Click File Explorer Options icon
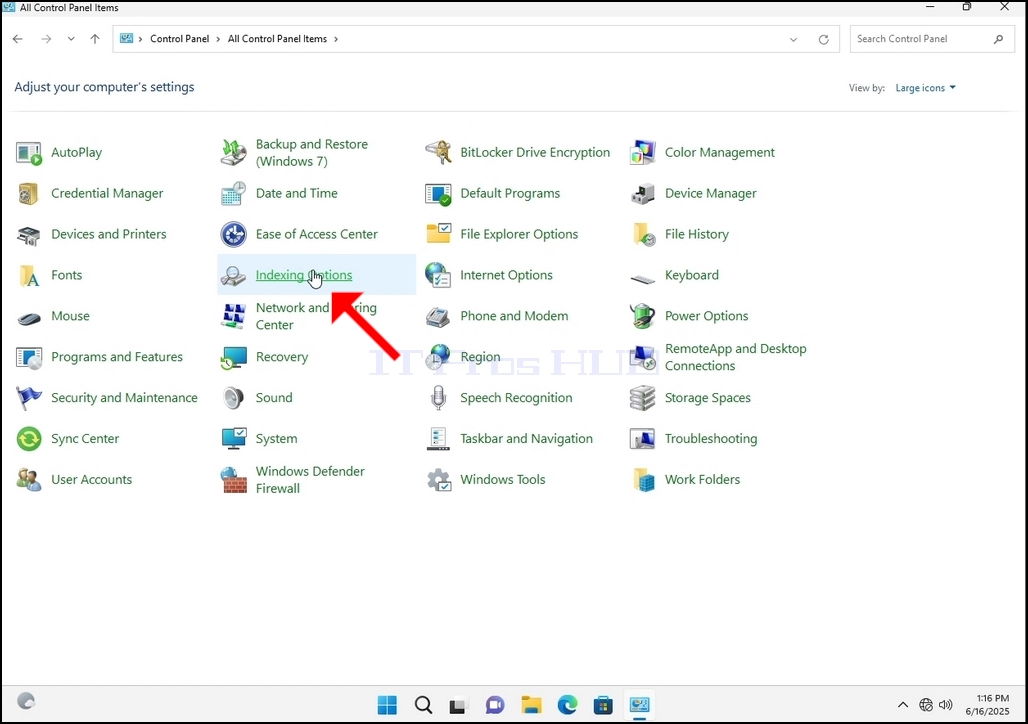The width and height of the screenshot is (1028, 724). [x=438, y=234]
